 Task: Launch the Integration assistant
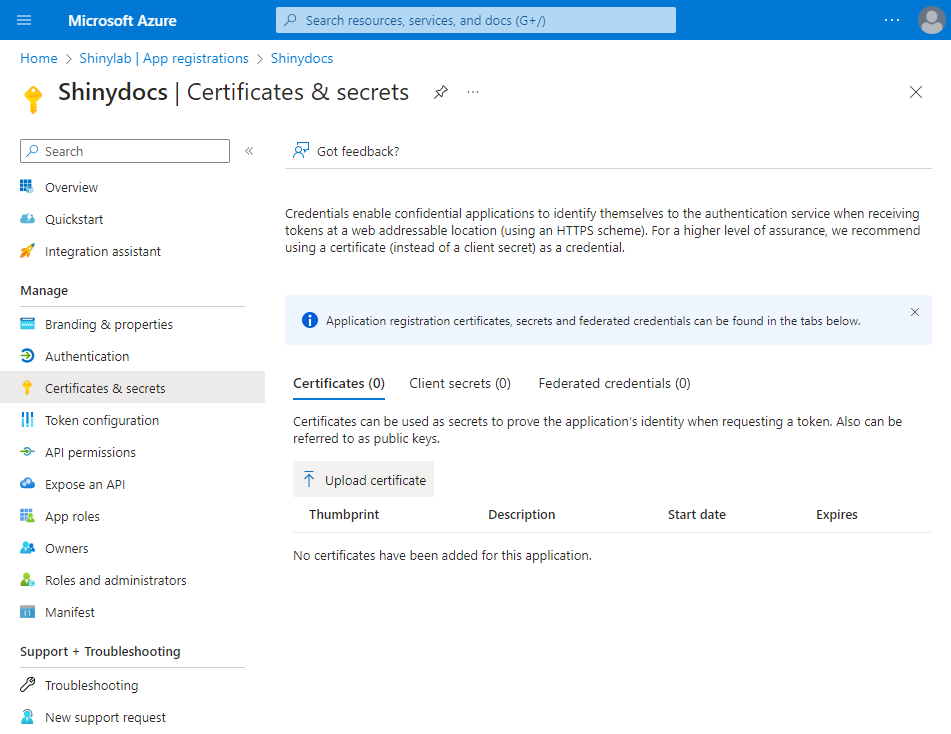pyautogui.click(x=102, y=251)
